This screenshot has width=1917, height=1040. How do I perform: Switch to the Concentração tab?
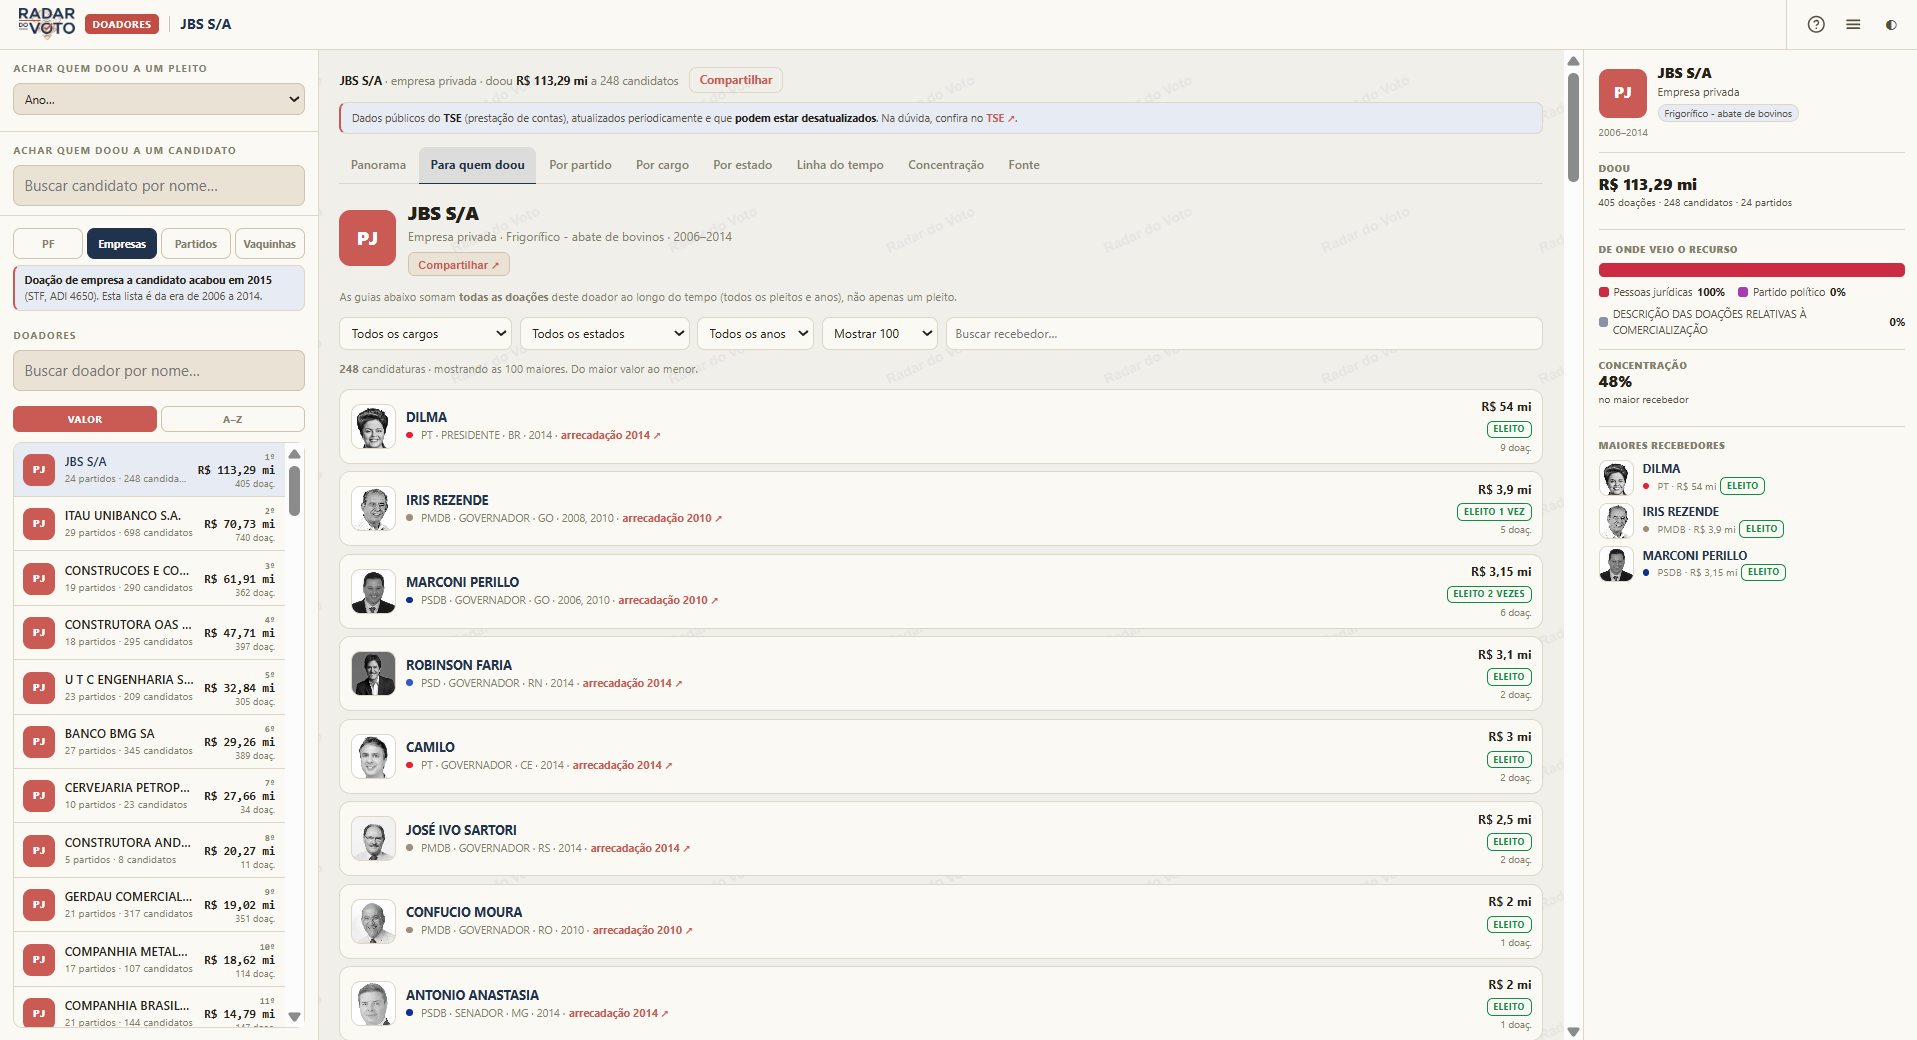(x=946, y=165)
